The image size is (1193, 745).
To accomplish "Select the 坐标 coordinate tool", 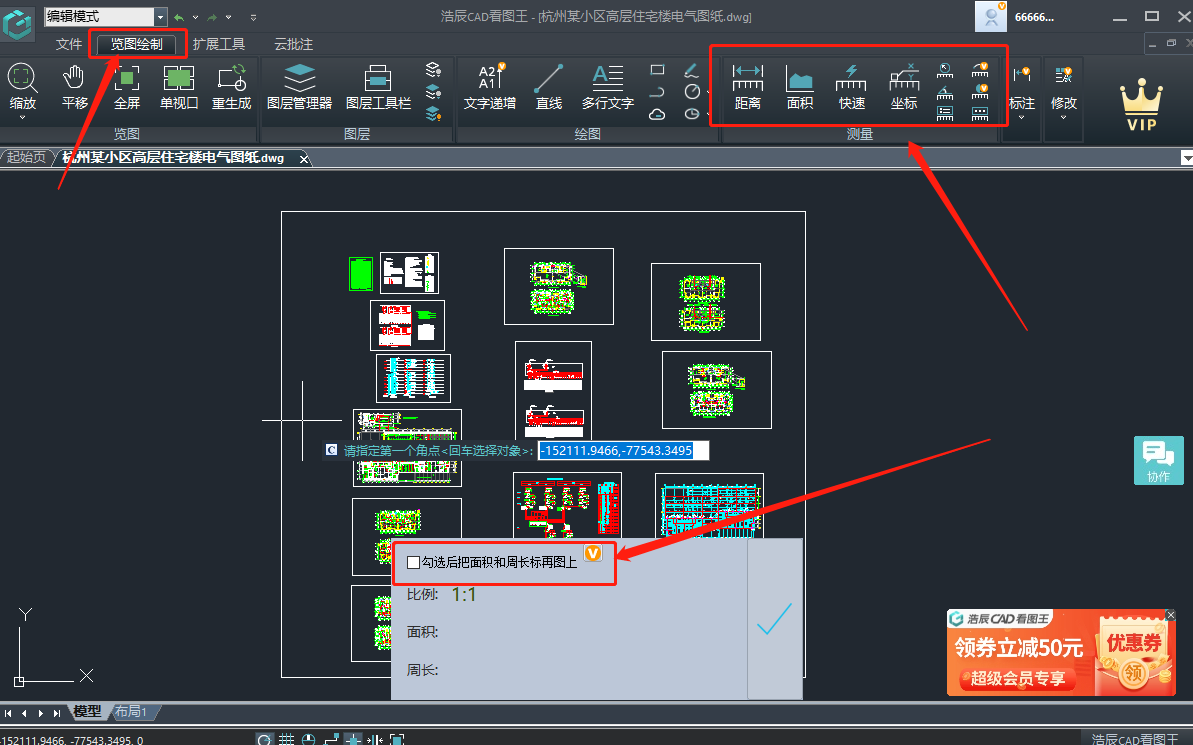I will [x=904, y=86].
